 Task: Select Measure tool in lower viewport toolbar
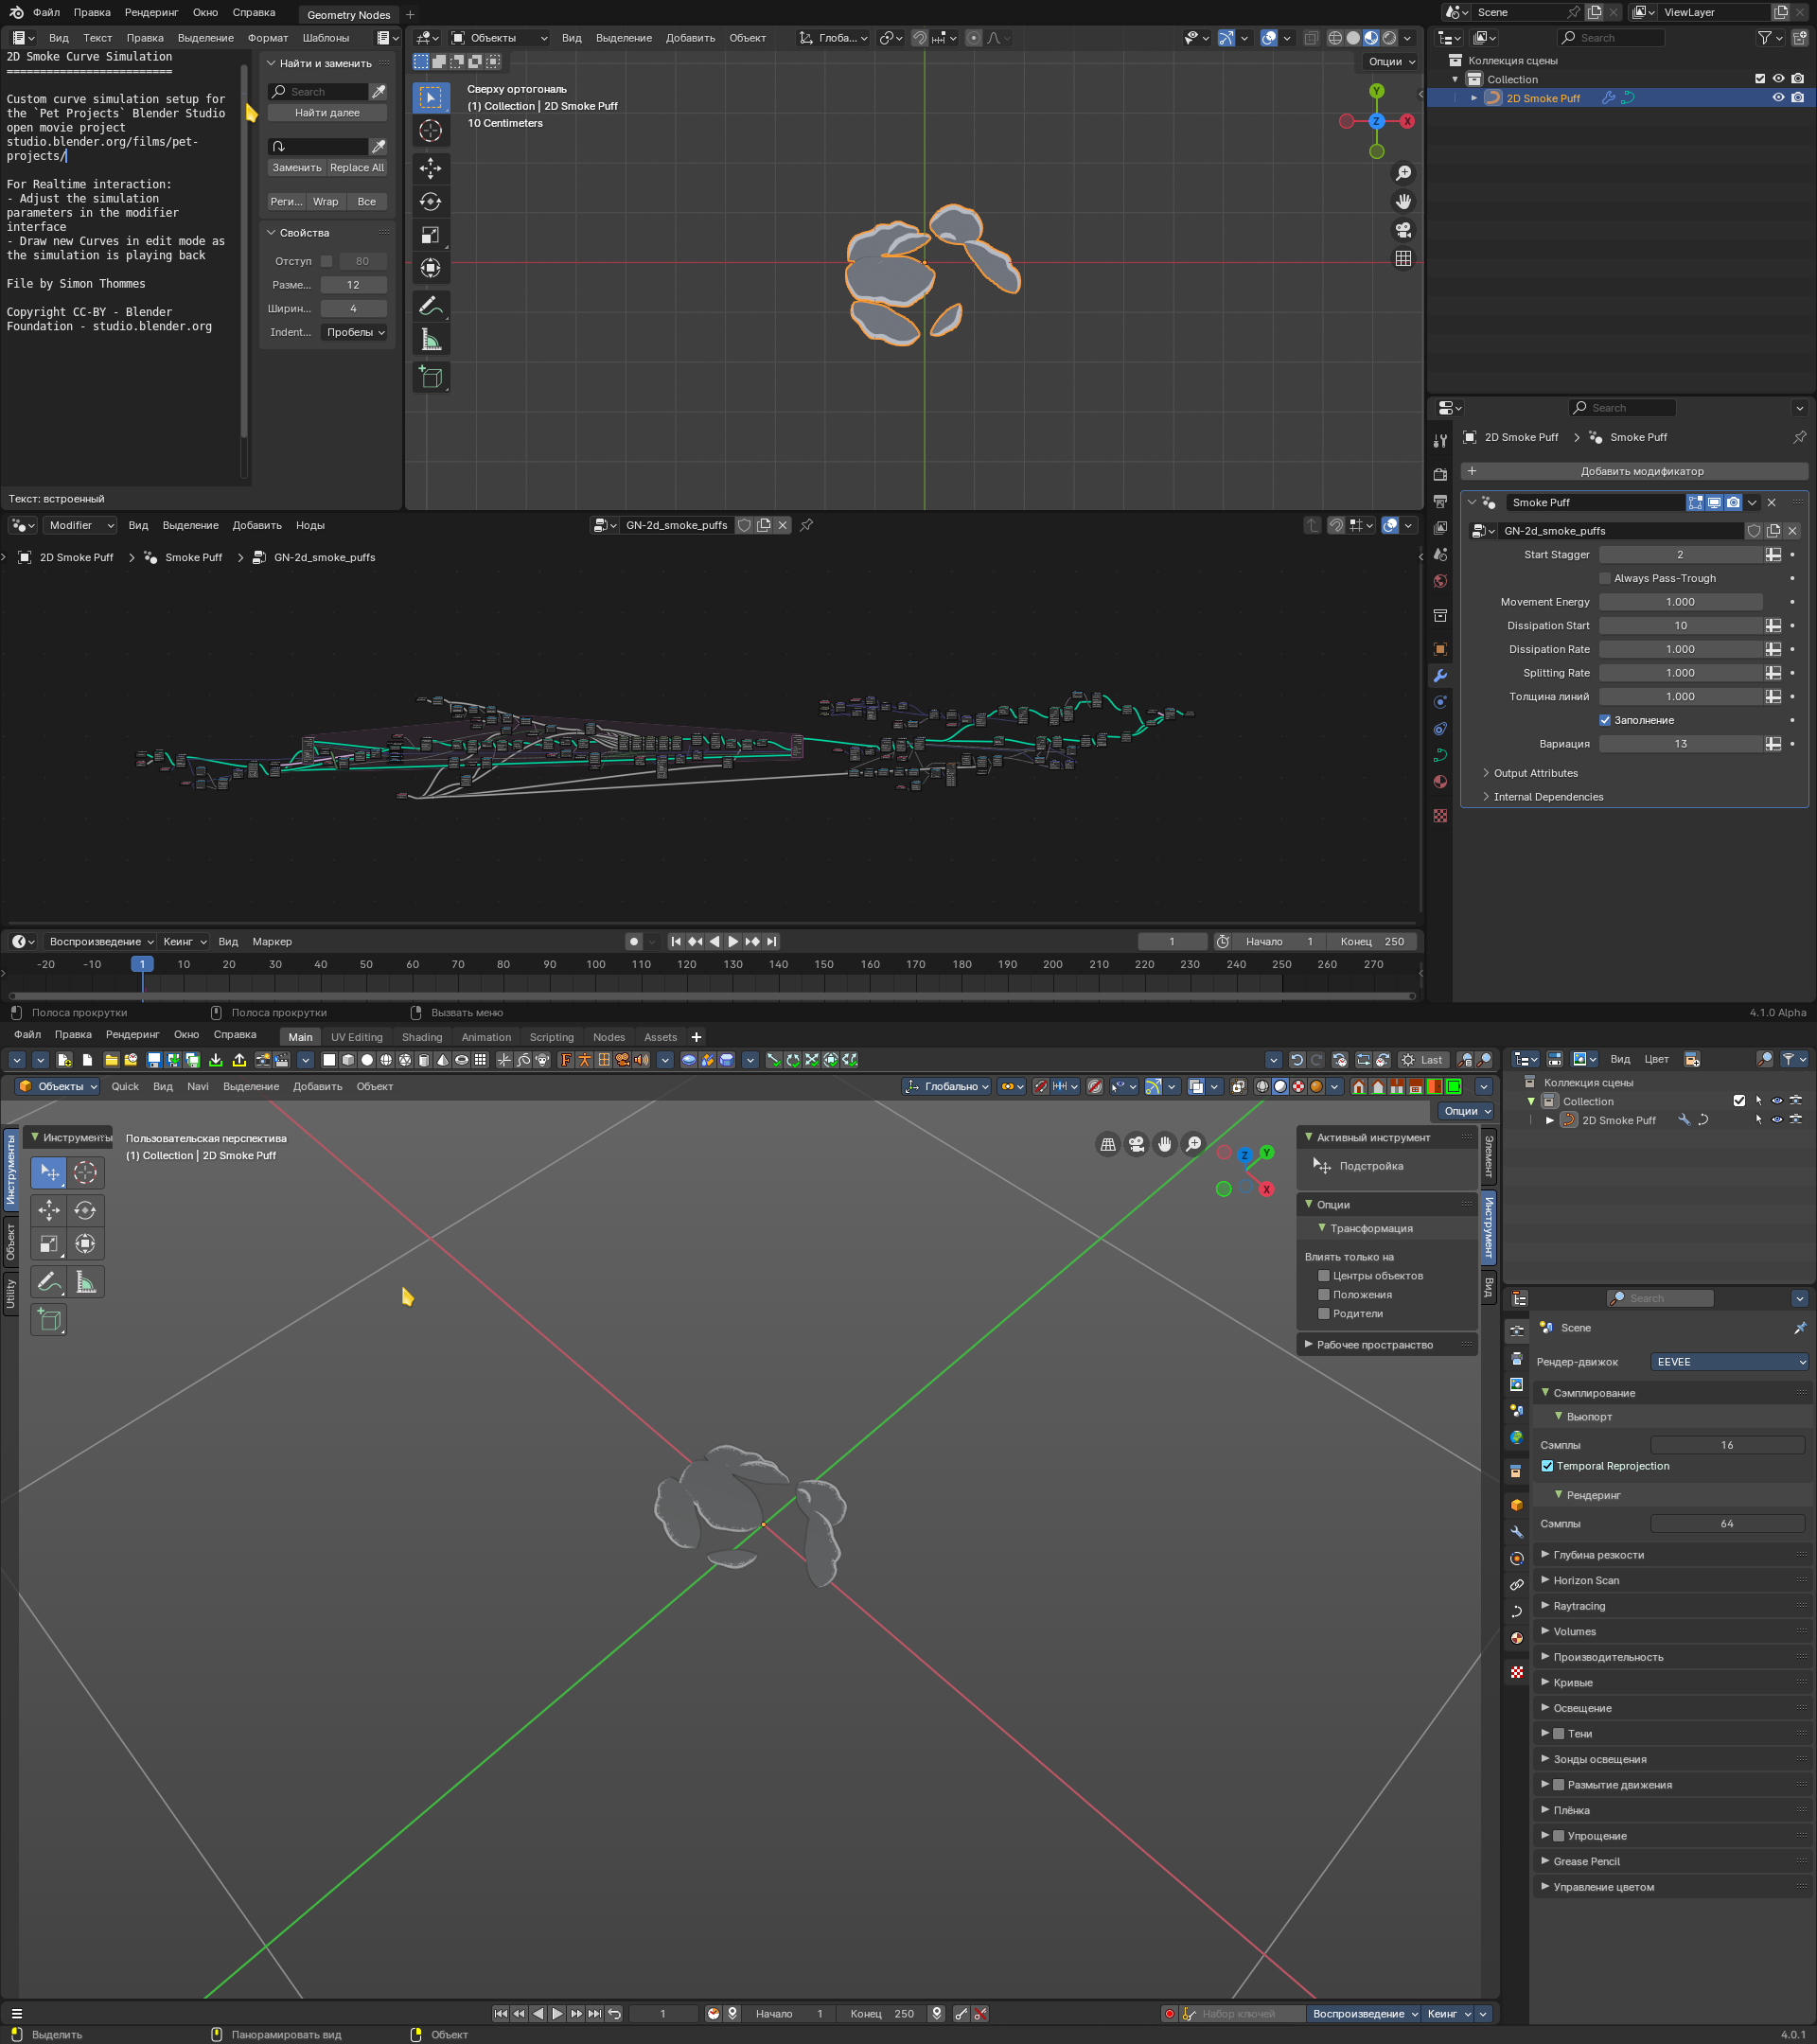[85, 1282]
